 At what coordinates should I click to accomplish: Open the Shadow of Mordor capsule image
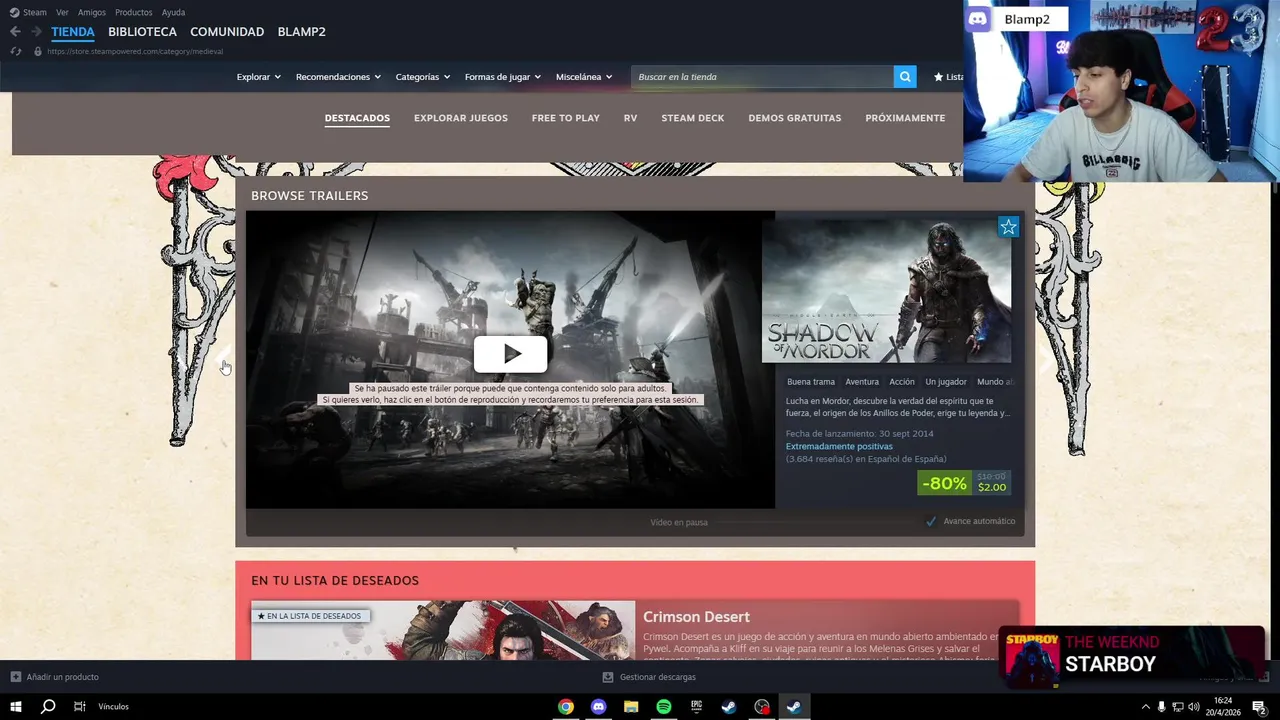[886, 290]
